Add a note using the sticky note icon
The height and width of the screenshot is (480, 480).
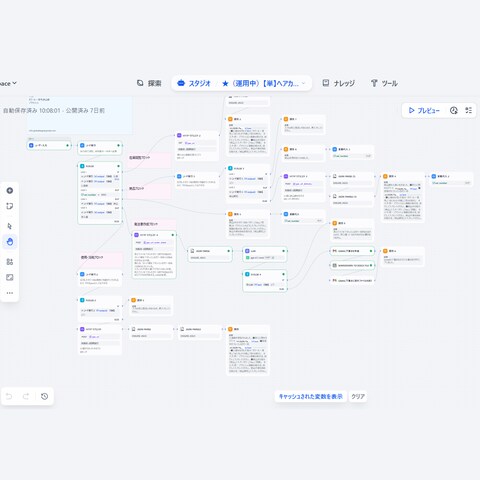[10, 206]
